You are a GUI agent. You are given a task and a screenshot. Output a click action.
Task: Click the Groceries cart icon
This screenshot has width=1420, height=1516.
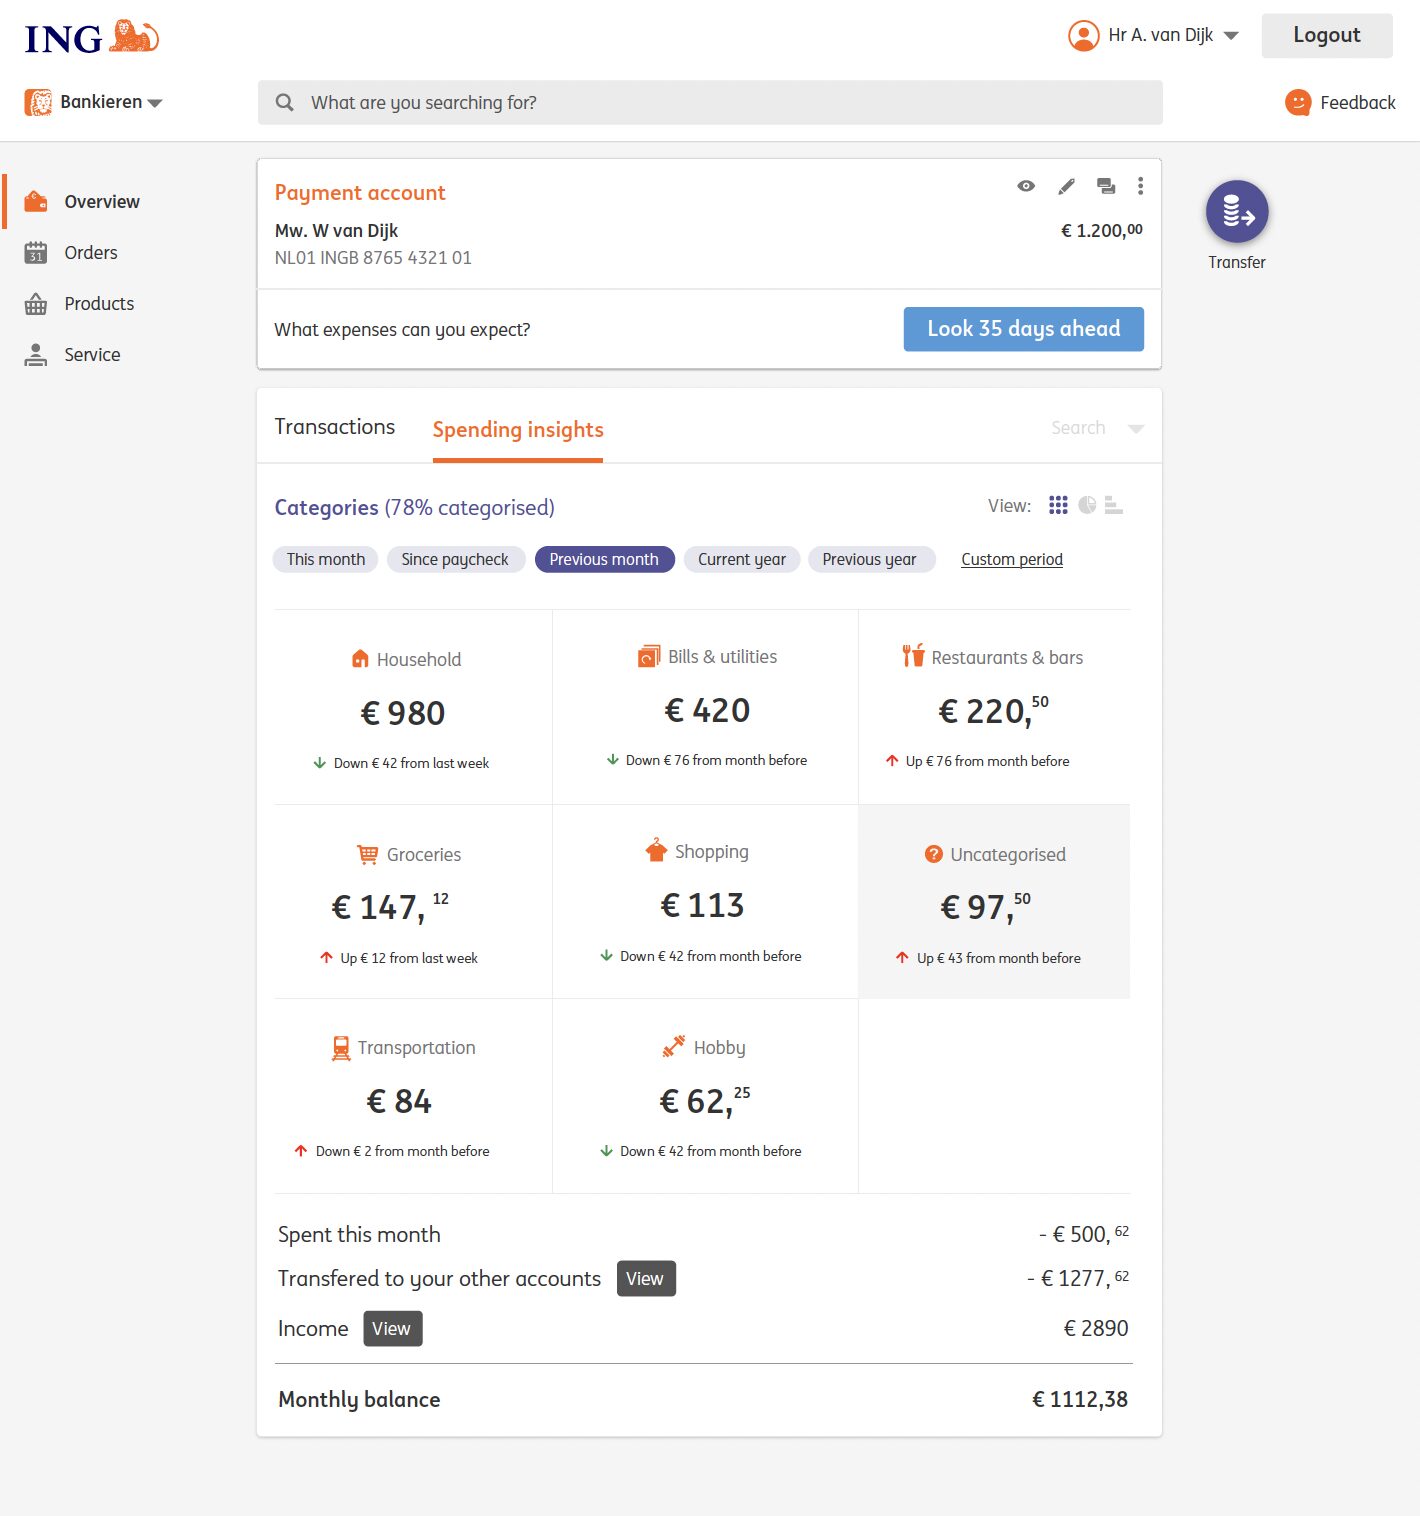(368, 854)
